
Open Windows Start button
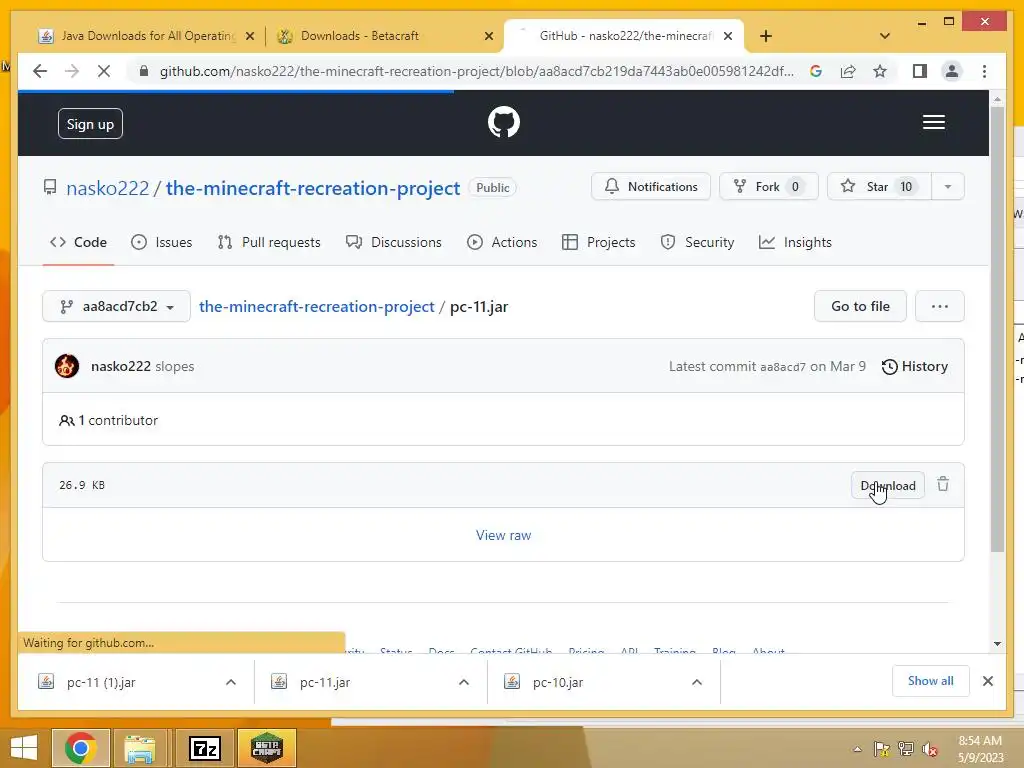coord(24,748)
